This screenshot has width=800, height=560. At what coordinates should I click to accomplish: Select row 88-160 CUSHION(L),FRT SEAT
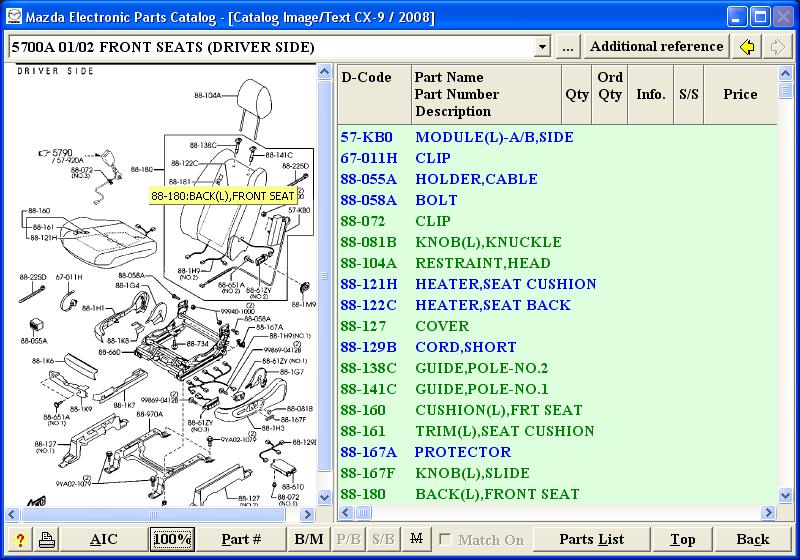[557, 410]
